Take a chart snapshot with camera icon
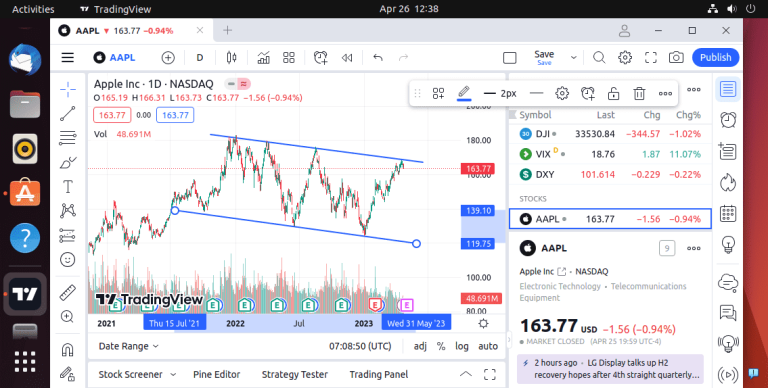The width and height of the screenshot is (768, 388). pyautogui.click(x=676, y=58)
